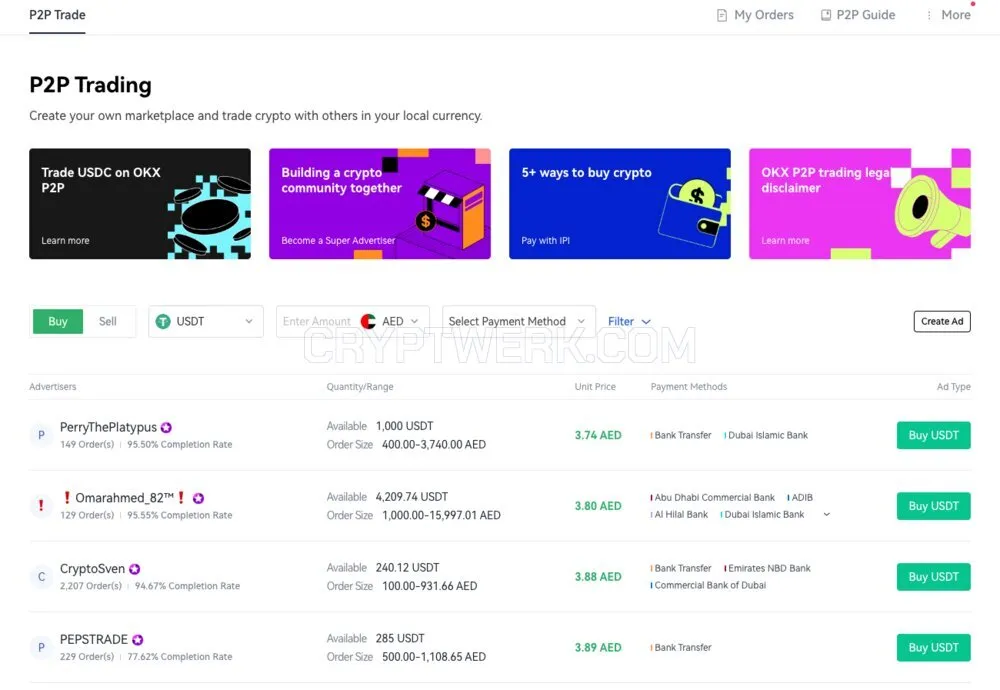Image resolution: width=1000 pixels, height=690 pixels.
Task: Click the P2P Guide book icon
Action: [826, 15]
